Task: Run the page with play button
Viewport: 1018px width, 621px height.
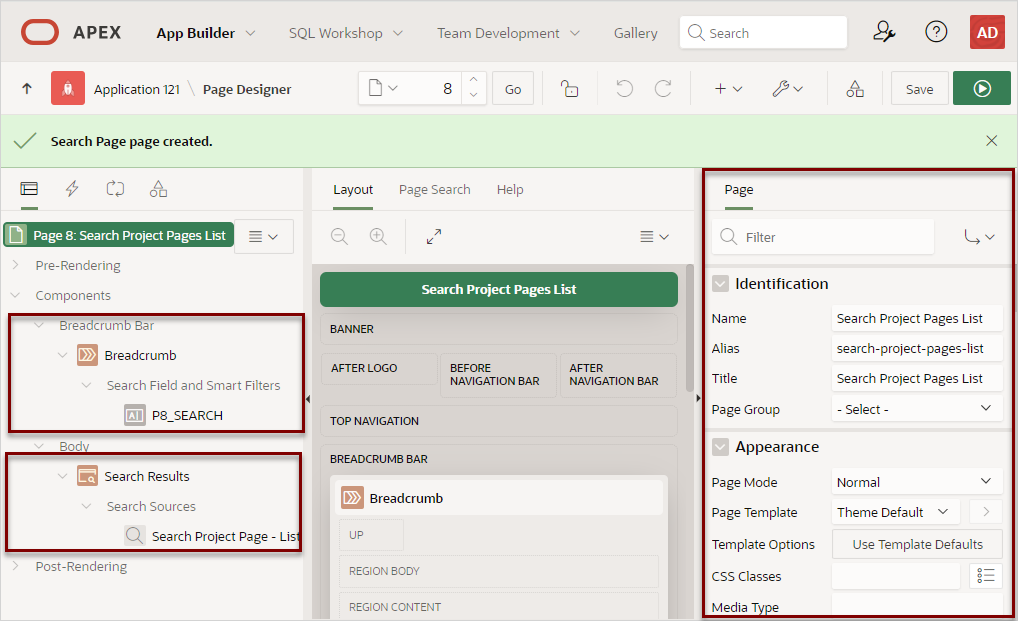Action: point(982,88)
